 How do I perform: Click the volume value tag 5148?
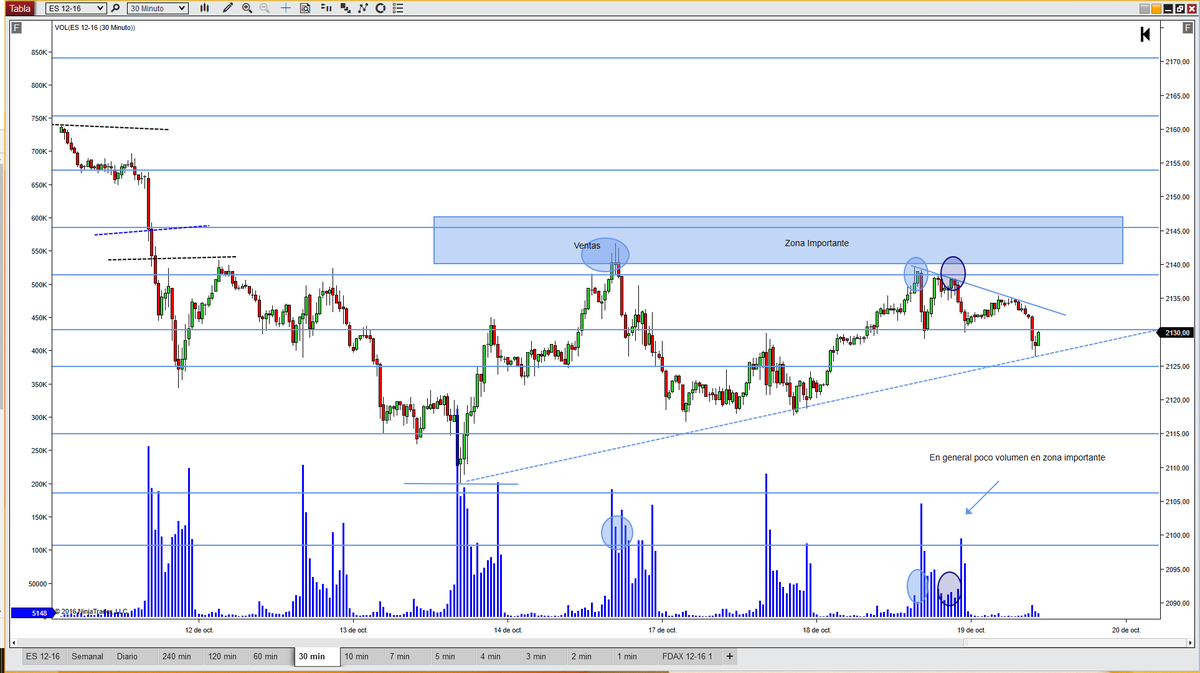pyautogui.click(x=32, y=612)
